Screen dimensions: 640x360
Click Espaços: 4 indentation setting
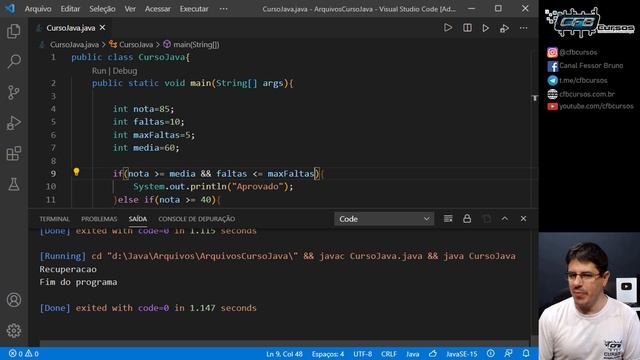[x=328, y=354]
